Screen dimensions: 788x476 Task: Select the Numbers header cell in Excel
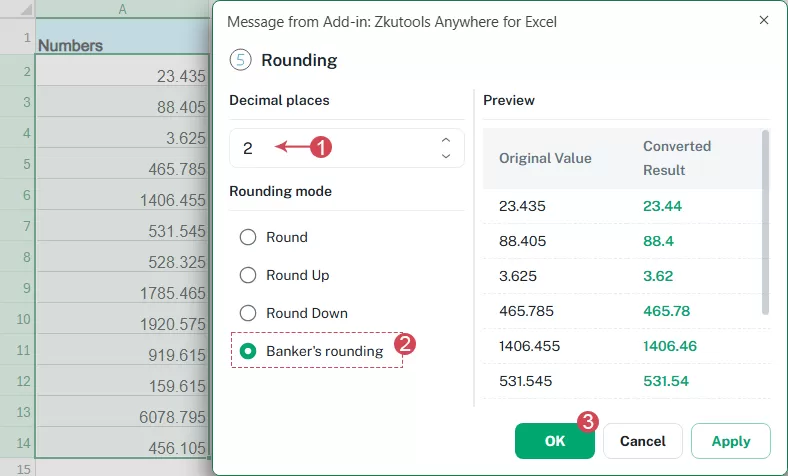(x=123, y=36)
